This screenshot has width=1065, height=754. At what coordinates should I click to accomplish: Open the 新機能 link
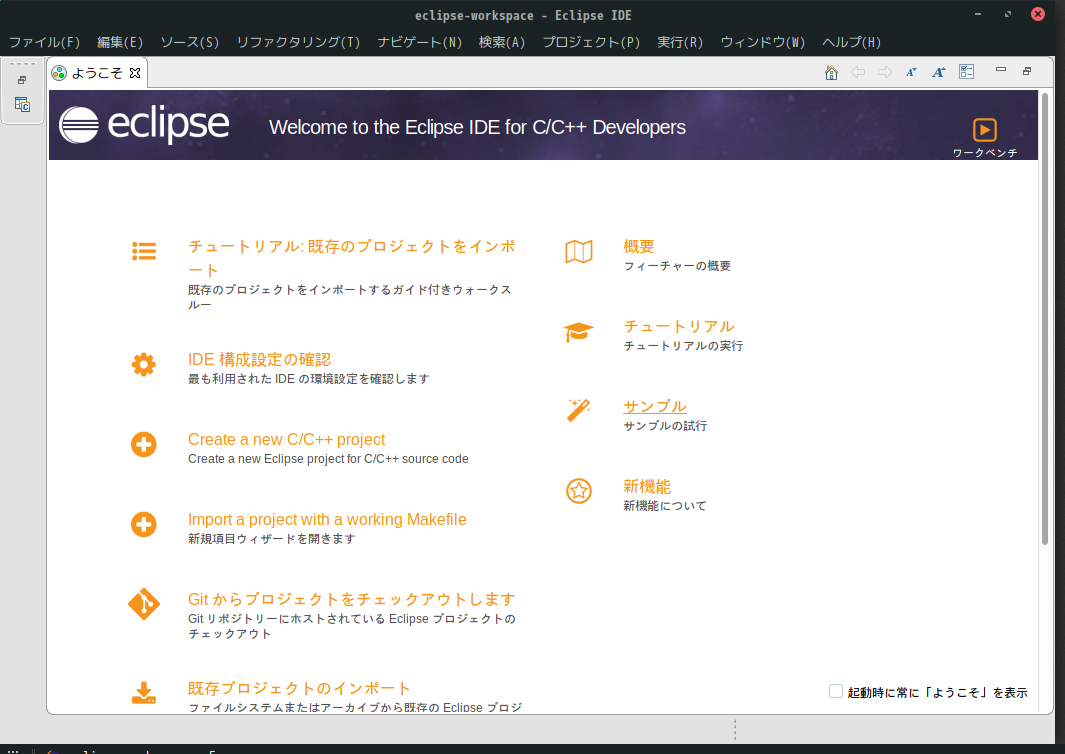647,486
